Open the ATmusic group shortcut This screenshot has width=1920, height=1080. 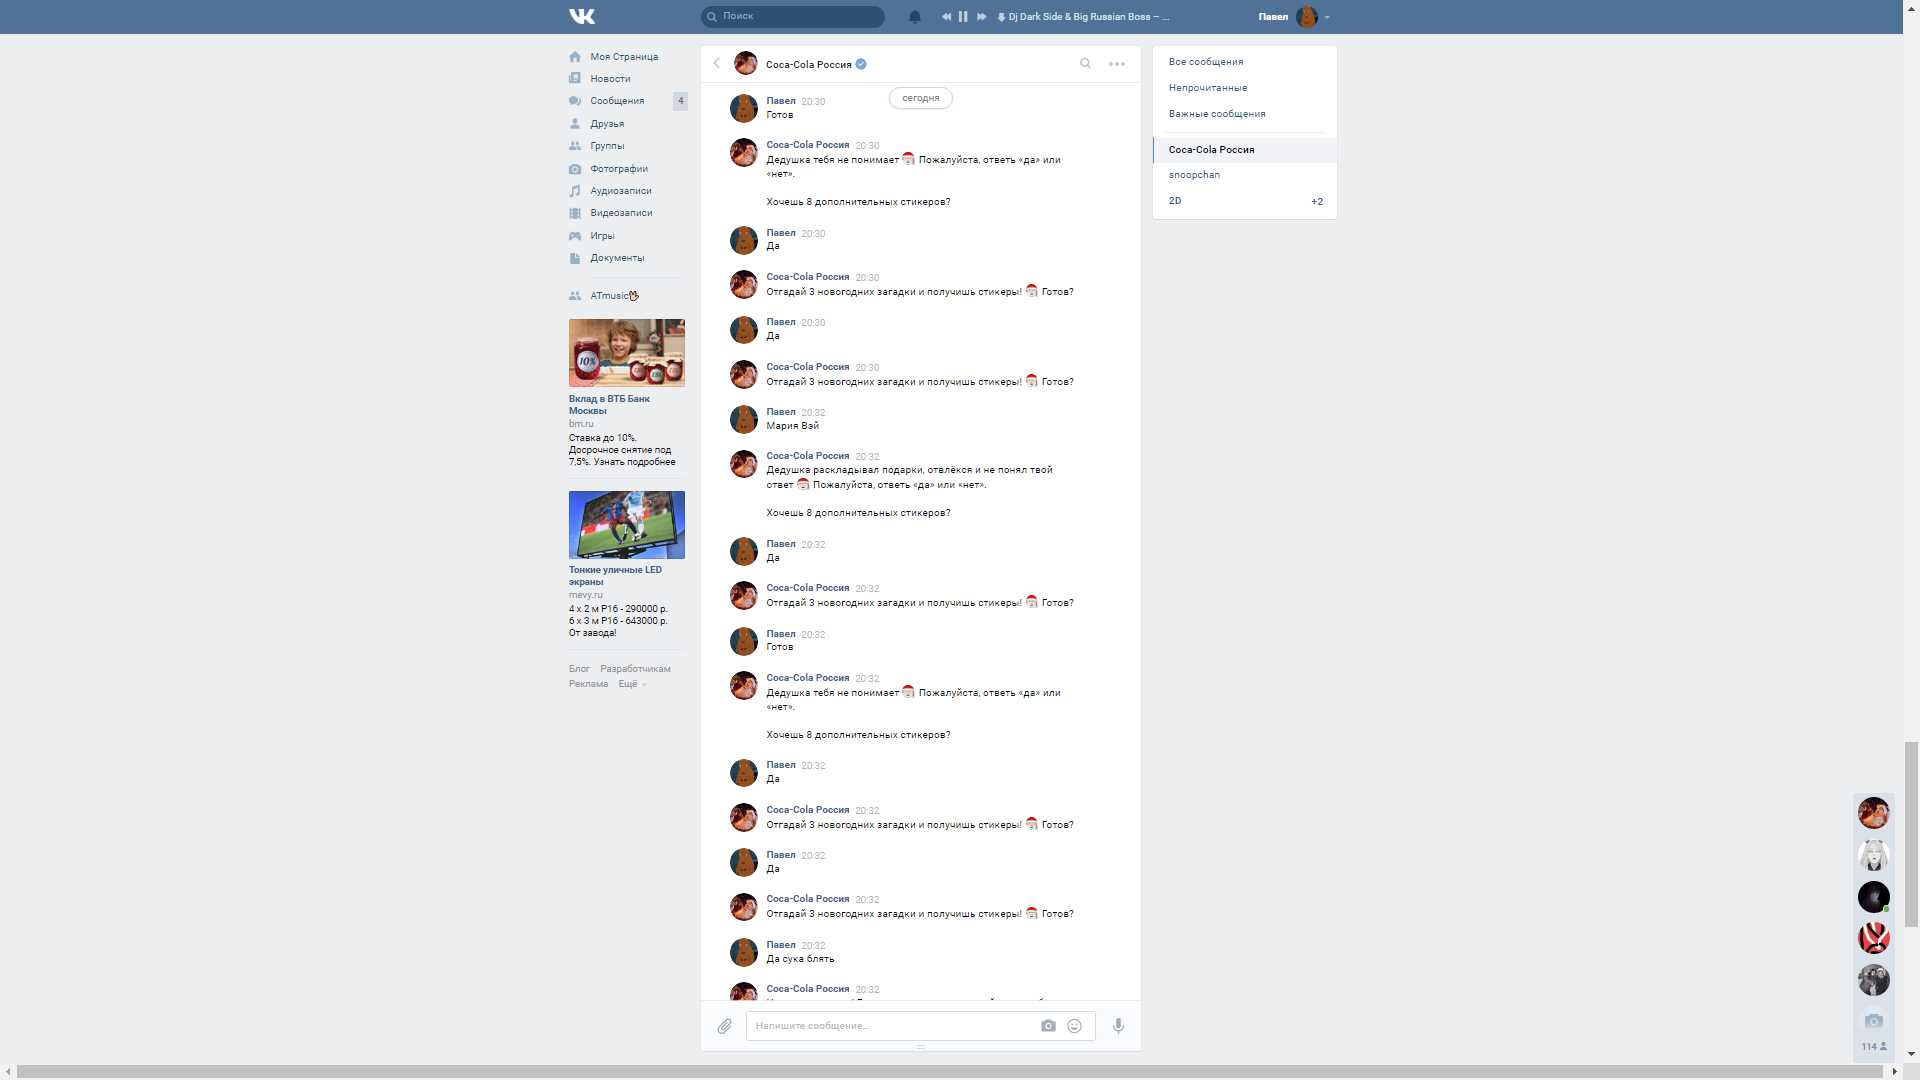614,296
